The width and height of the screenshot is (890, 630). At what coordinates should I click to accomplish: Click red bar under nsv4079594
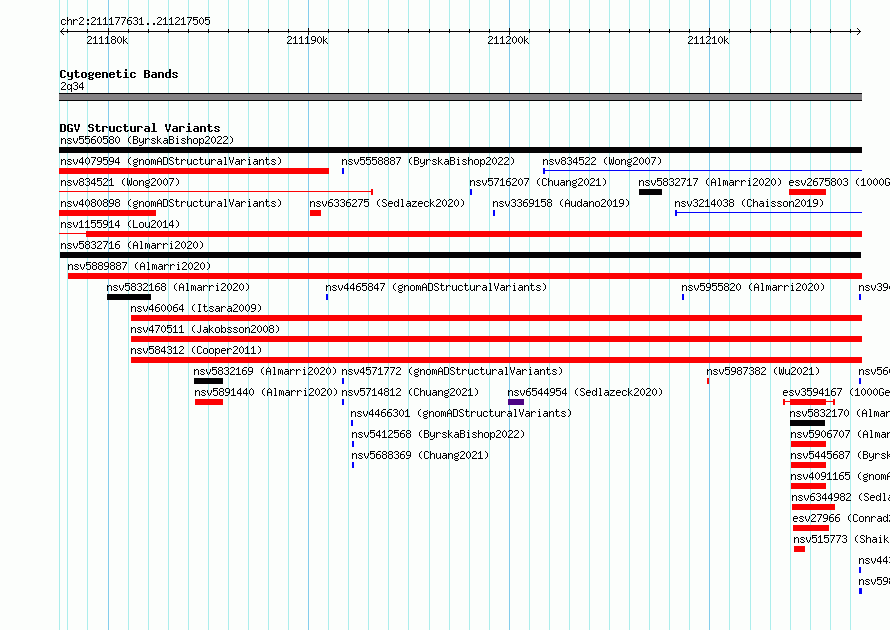coord(194,171)
